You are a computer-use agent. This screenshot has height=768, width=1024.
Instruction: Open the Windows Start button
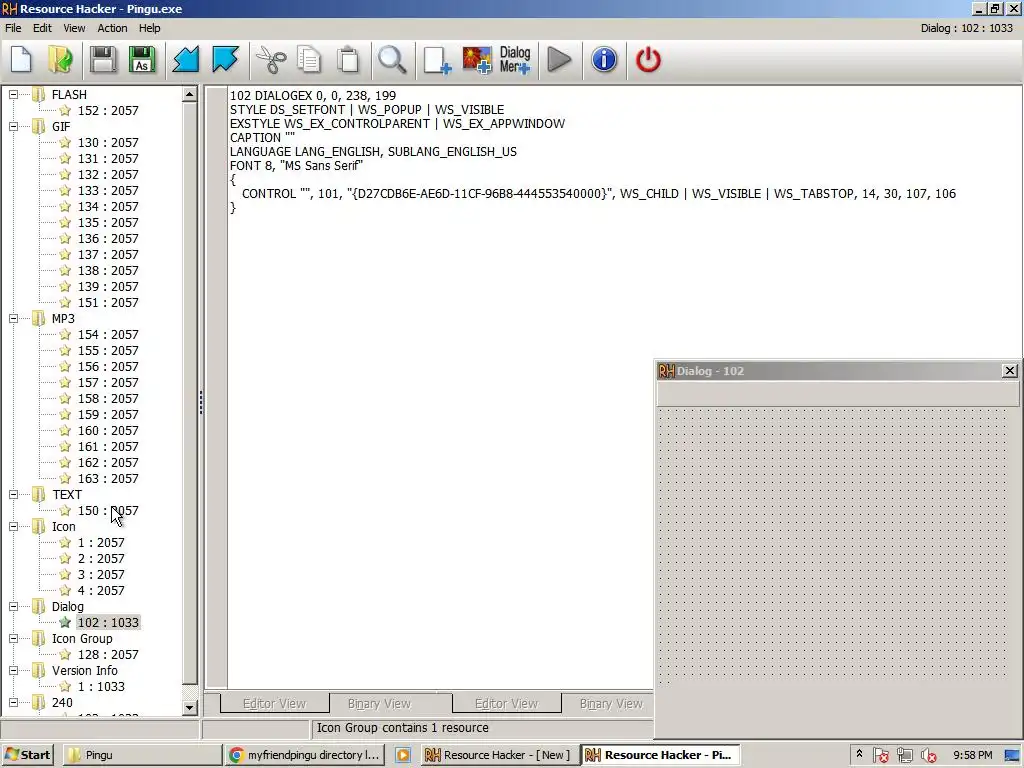point(28,755)
